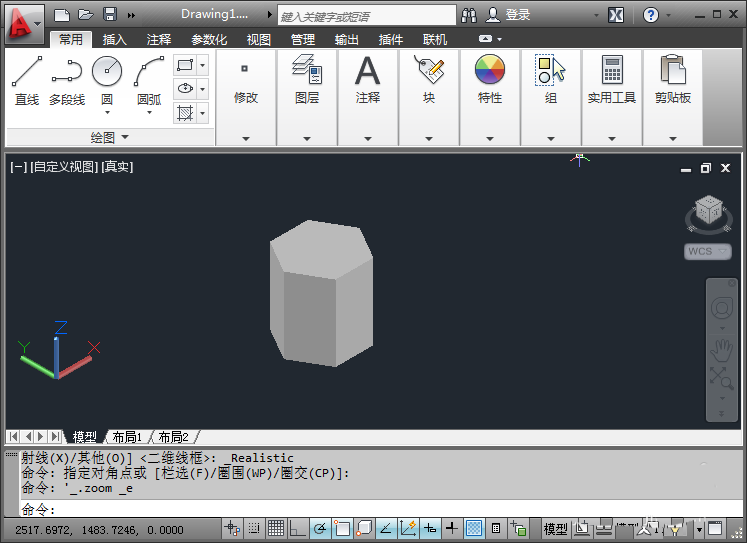Click the keyword search input field

pos(365,16)
